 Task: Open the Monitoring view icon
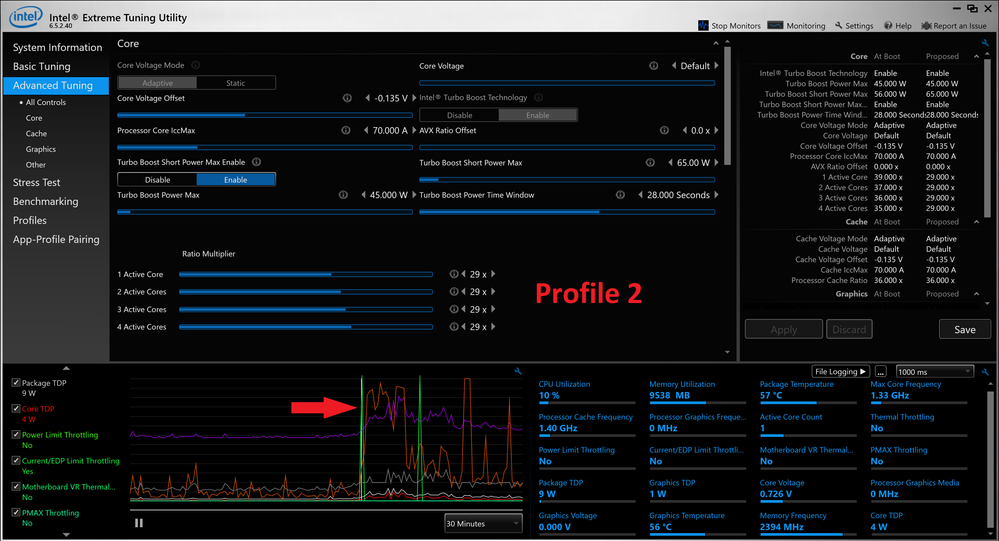(x=775, y=25)
